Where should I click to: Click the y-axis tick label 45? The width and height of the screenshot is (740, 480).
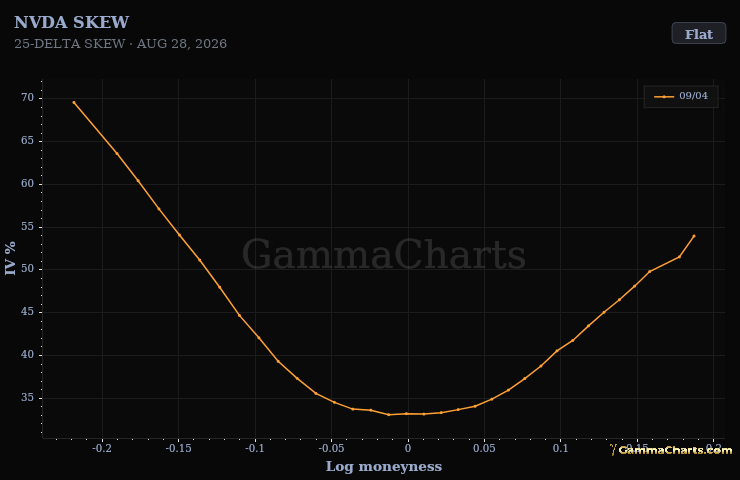(27, 312)
